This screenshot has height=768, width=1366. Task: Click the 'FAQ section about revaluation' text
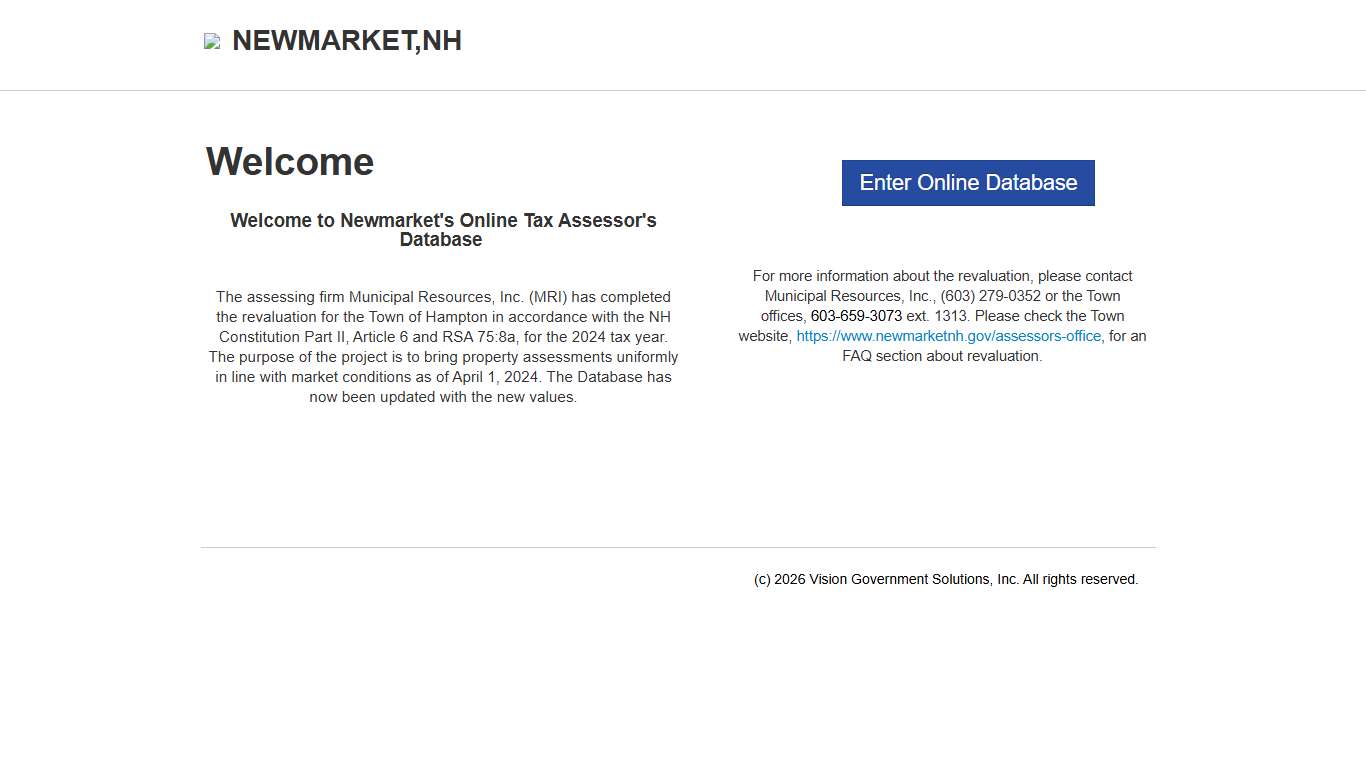(942, 356)
